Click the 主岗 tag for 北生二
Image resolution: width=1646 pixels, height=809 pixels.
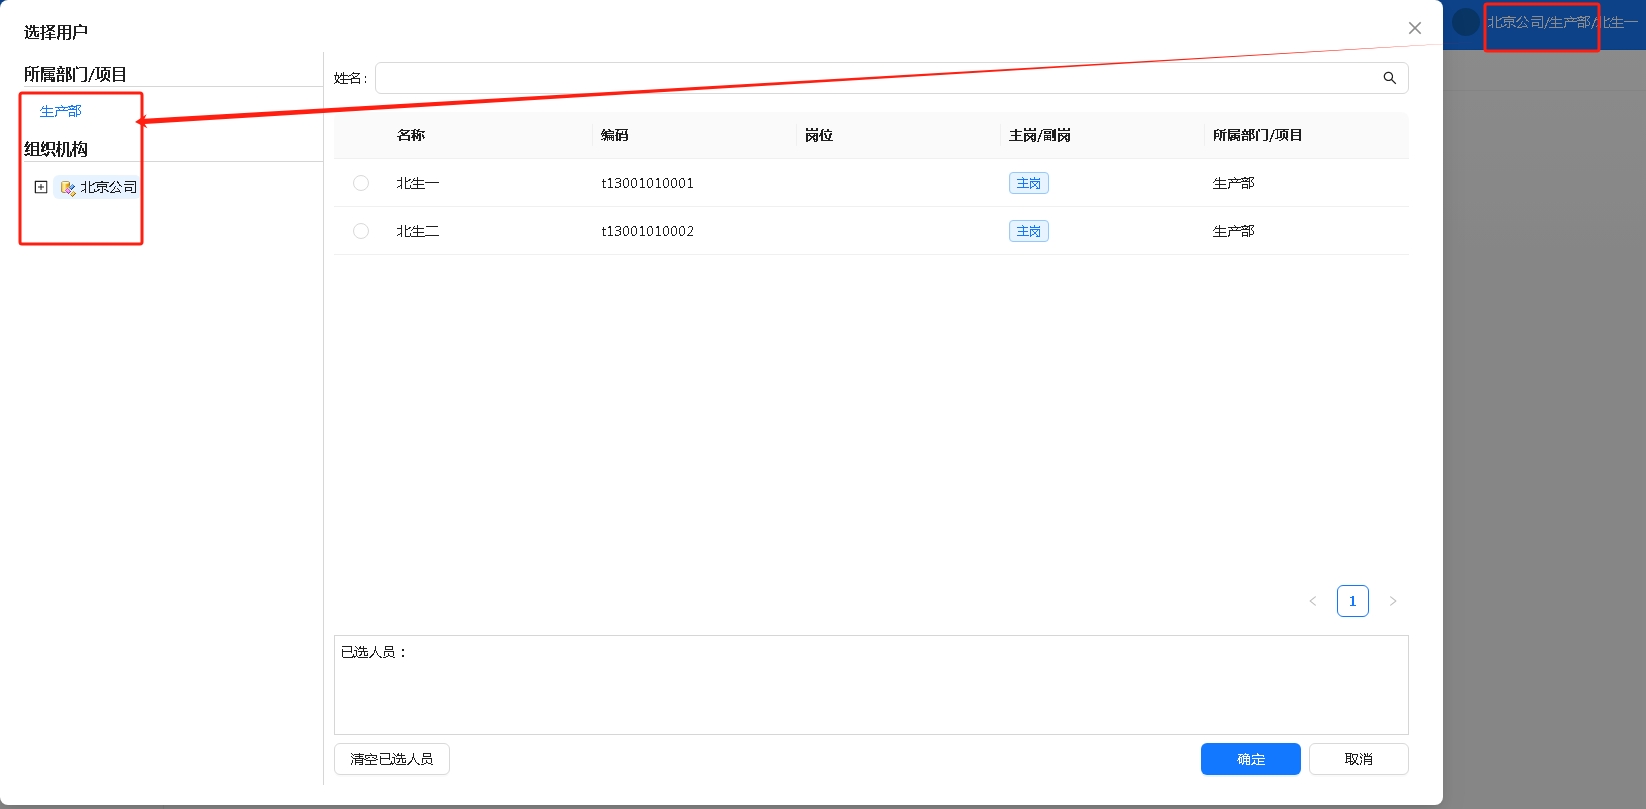[1028, 231]
